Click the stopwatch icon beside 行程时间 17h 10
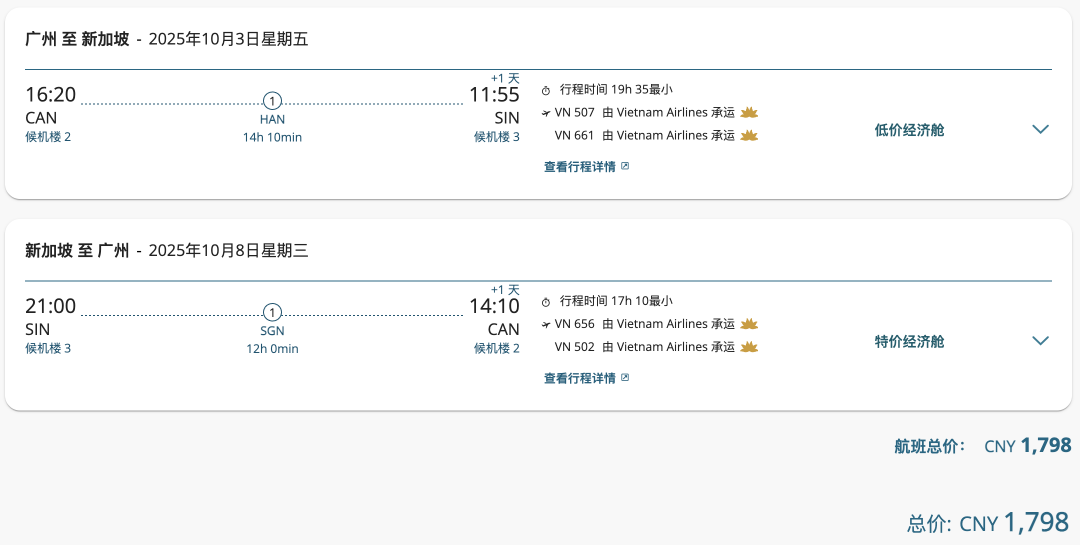 [x=546, y=302]
